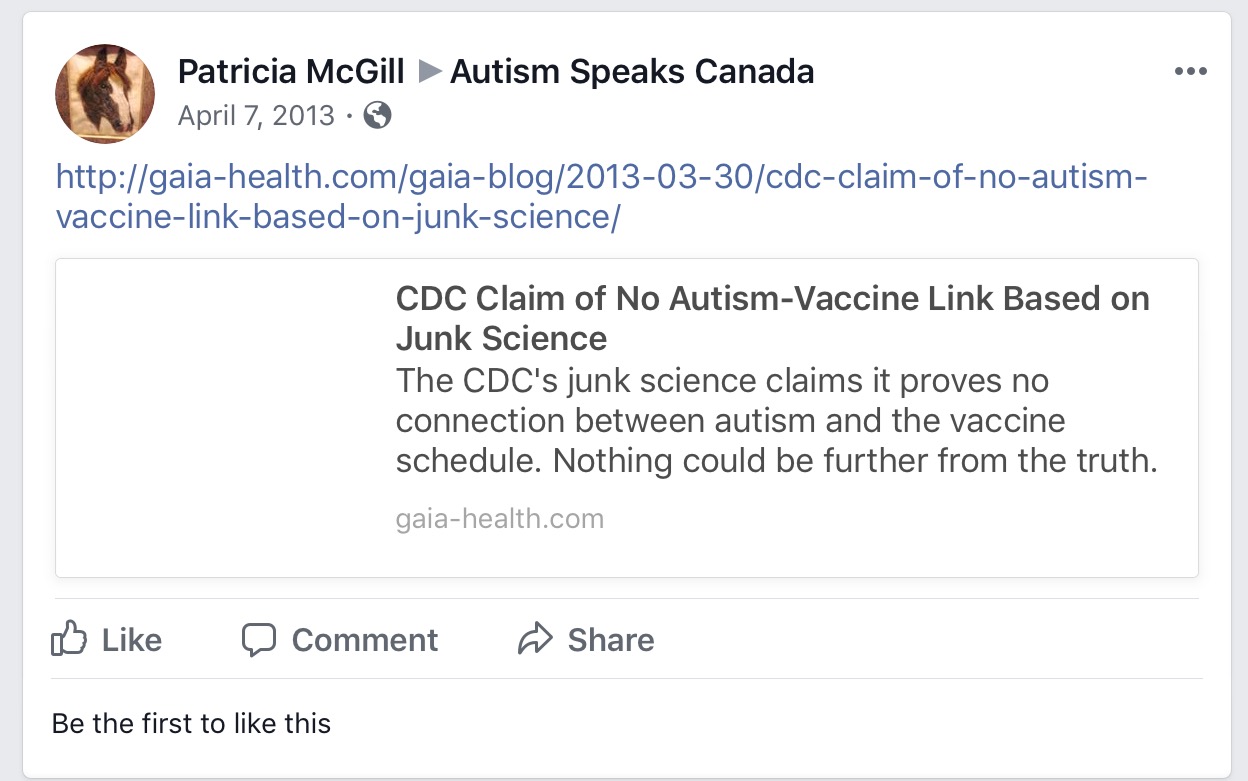Click the arrow between poster and page names
The image size is (1248, 781).
pos(429,72)
